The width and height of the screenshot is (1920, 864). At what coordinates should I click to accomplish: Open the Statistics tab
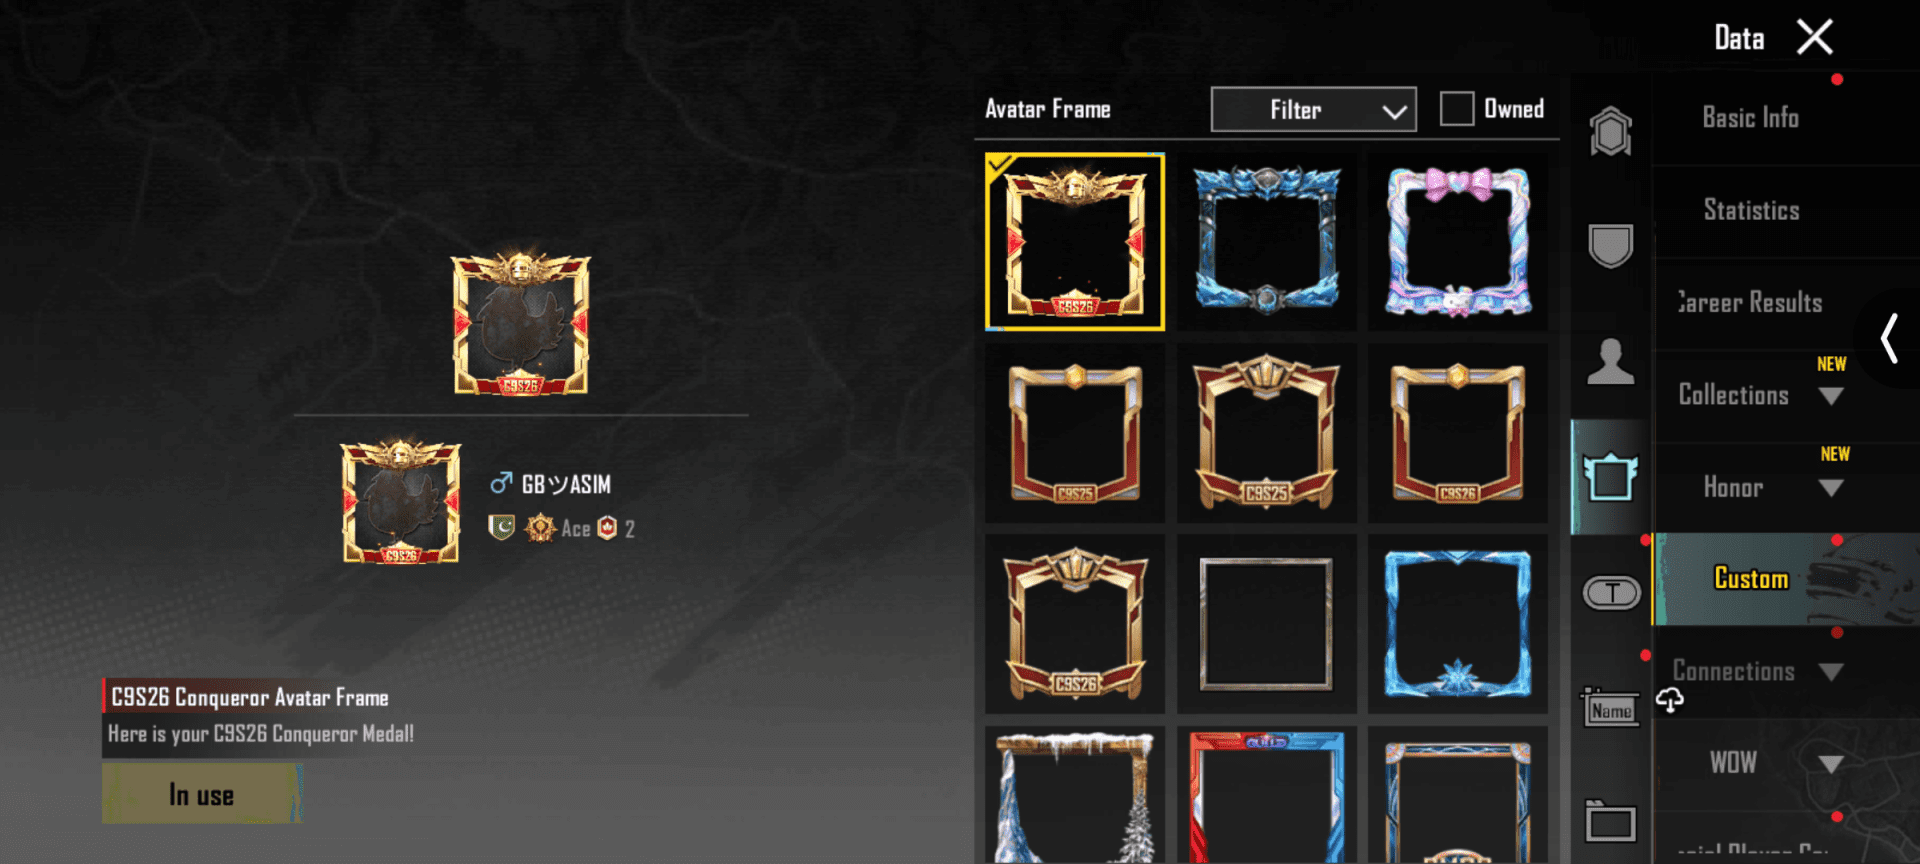coord(1751,210)
